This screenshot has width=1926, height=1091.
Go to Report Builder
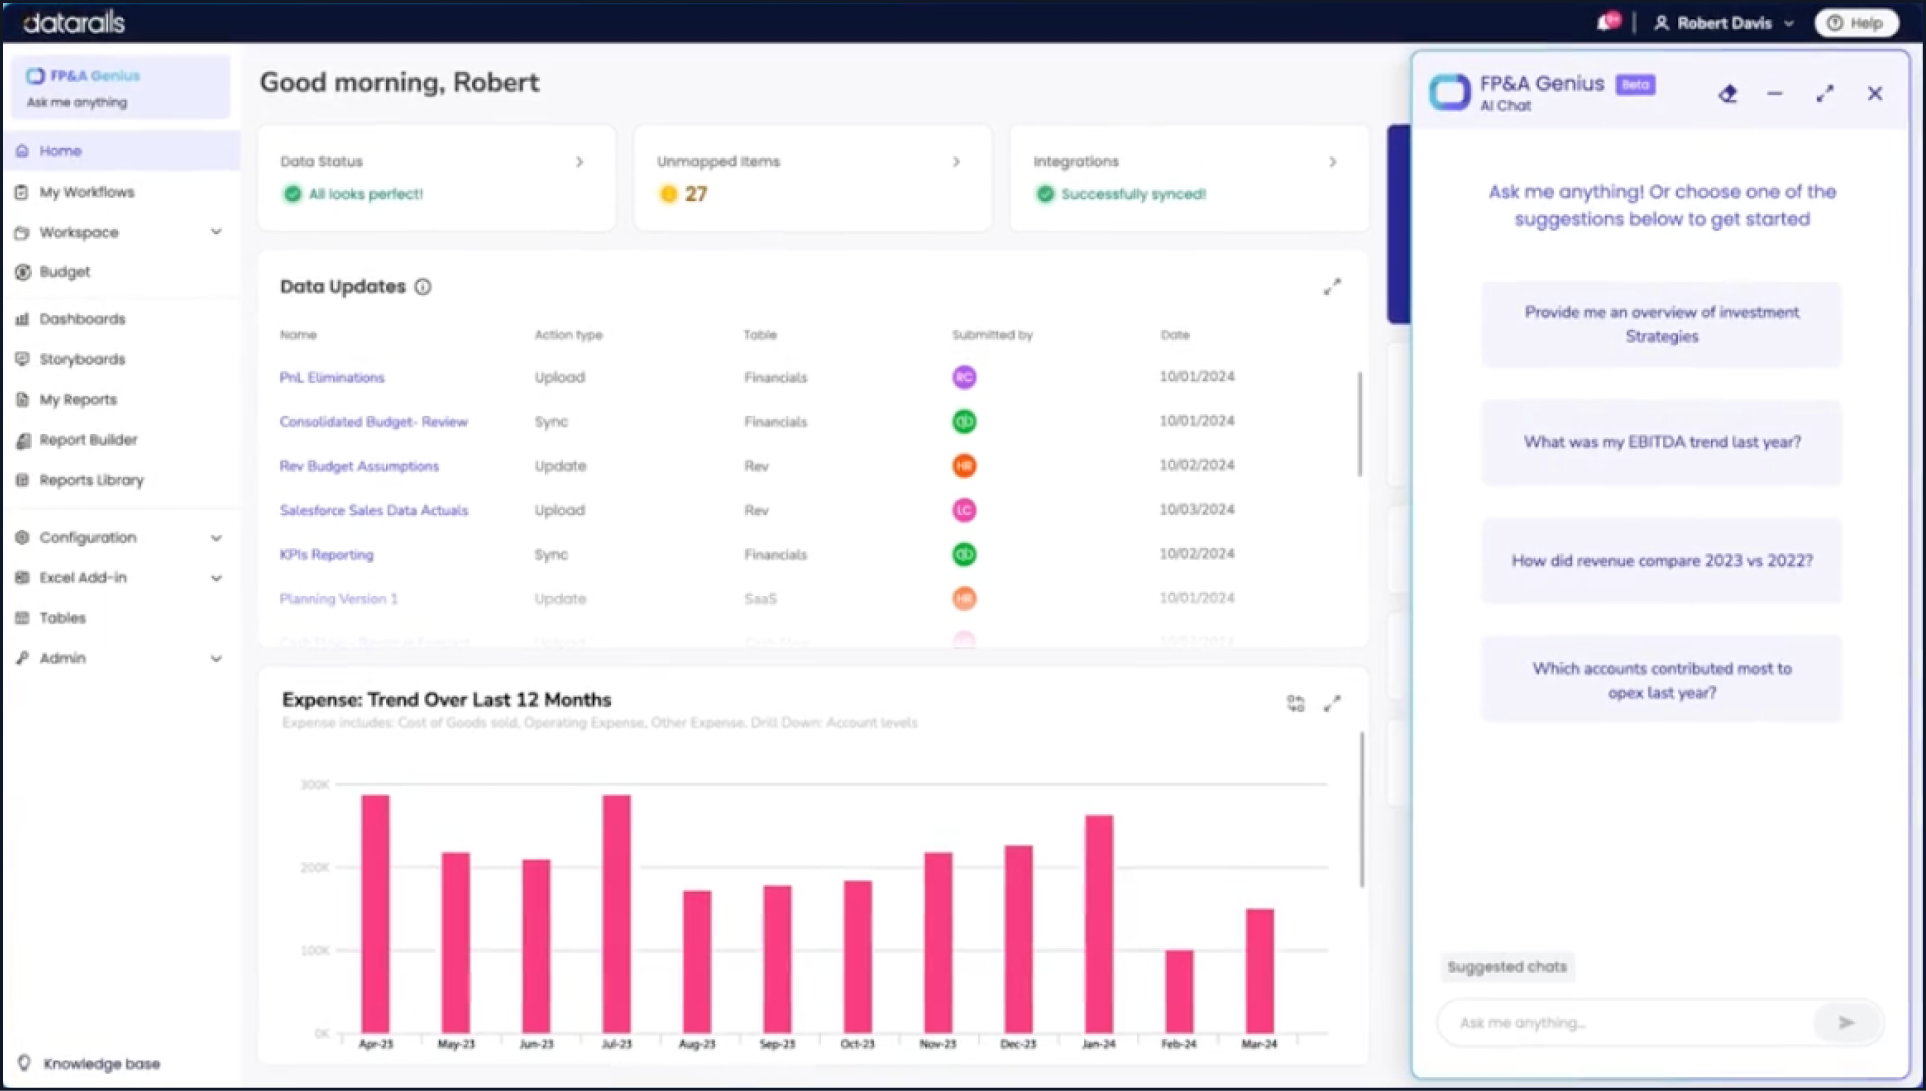pyautogui.click(x=88, y=440)
